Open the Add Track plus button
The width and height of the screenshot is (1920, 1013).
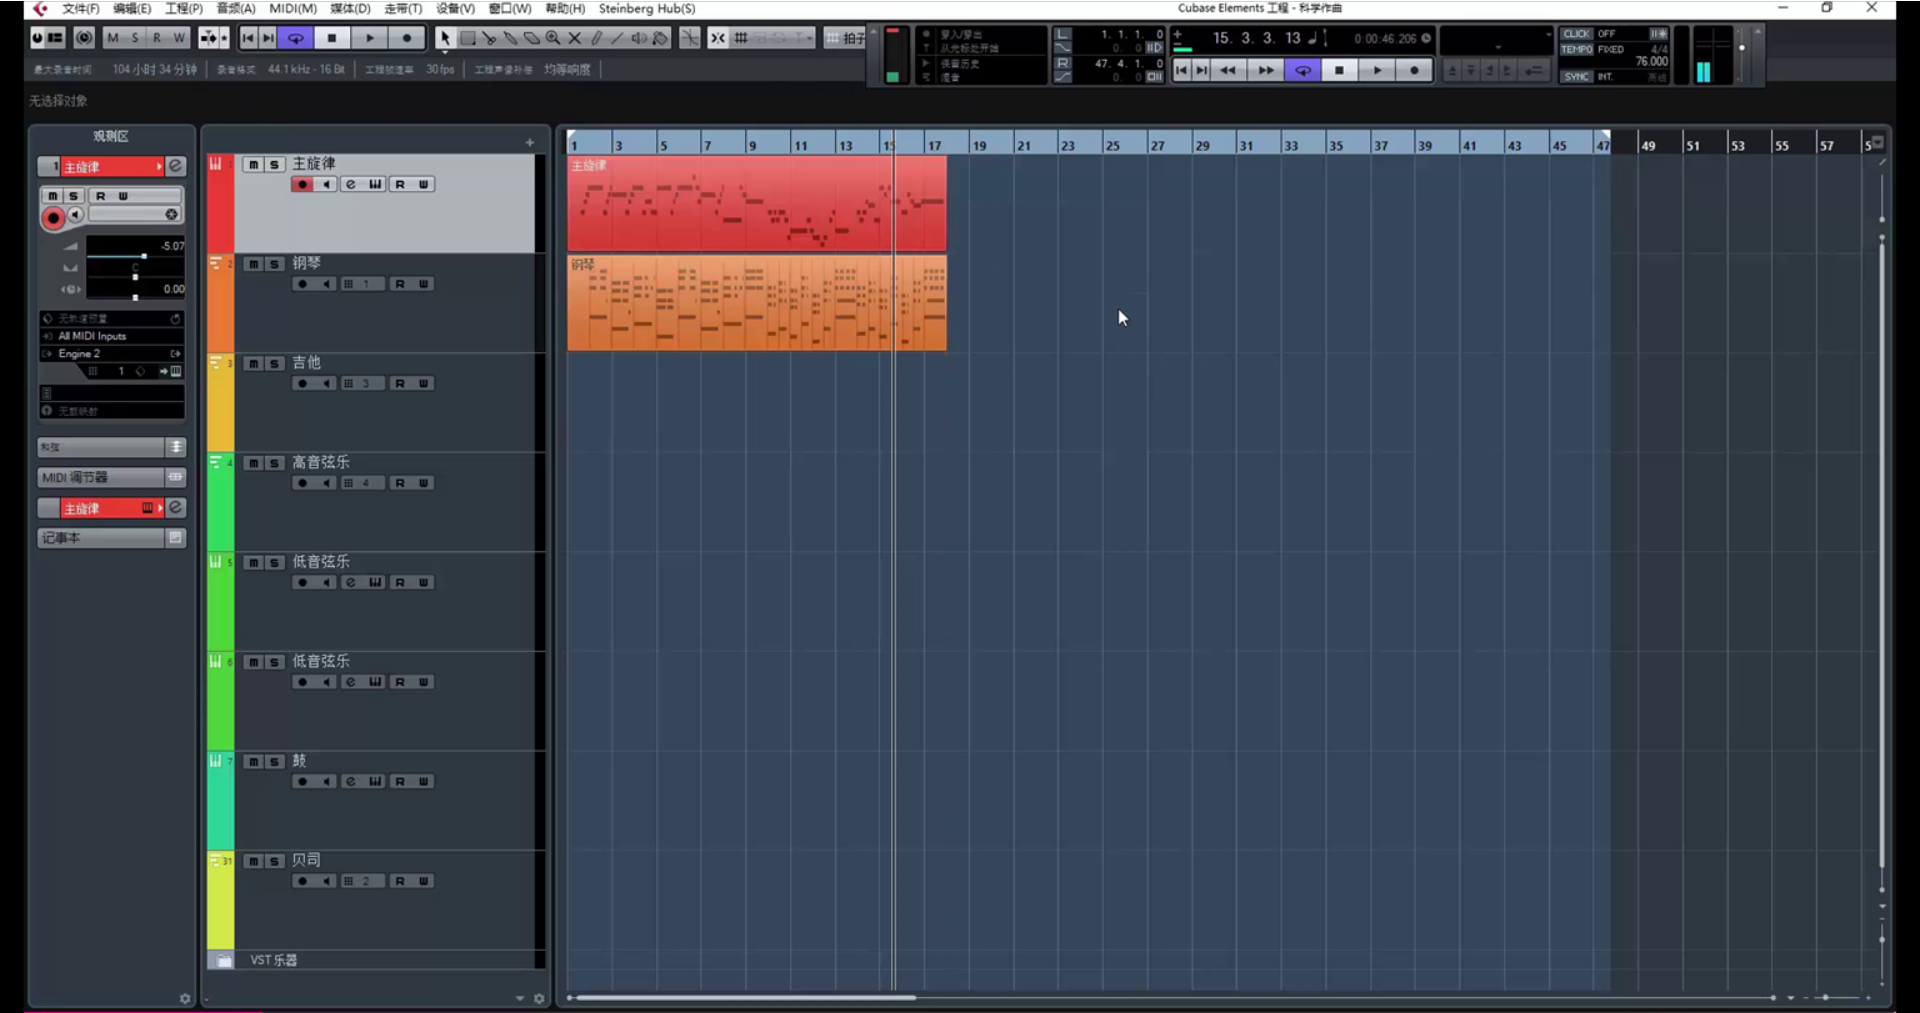point(530,143)
